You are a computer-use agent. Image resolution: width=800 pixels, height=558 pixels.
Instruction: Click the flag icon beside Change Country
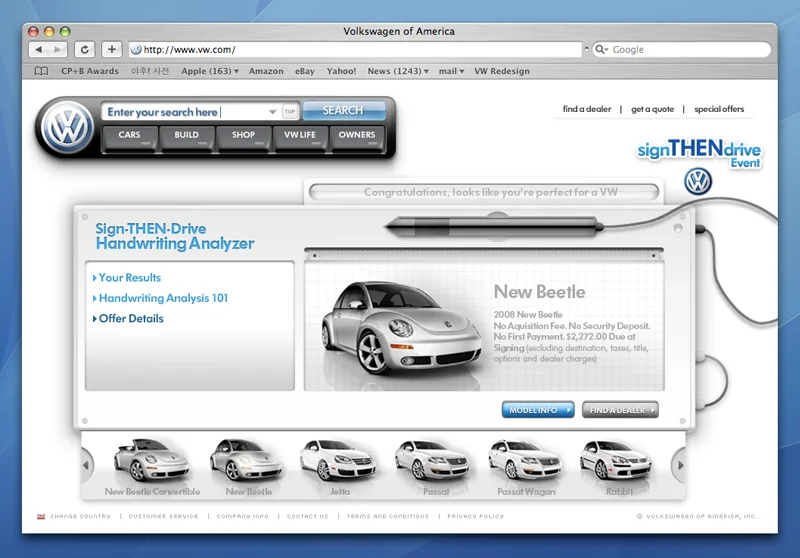(x=41, y=516)
